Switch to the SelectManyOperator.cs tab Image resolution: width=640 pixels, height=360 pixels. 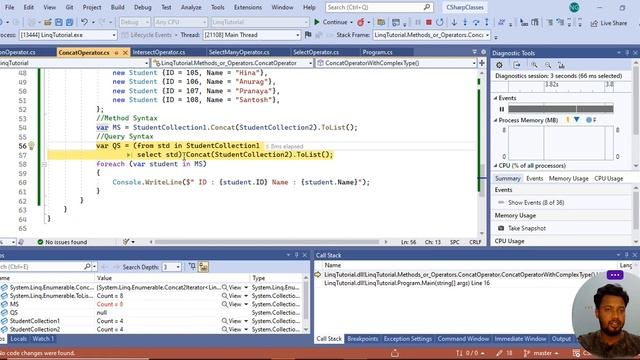pos(239,52)
